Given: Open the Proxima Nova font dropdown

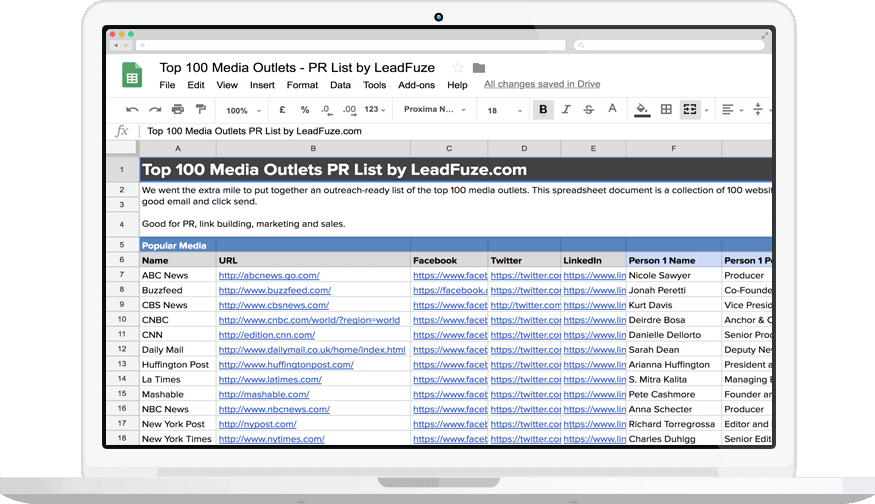Looking at the screenshot, I should [x=434, y=109].
